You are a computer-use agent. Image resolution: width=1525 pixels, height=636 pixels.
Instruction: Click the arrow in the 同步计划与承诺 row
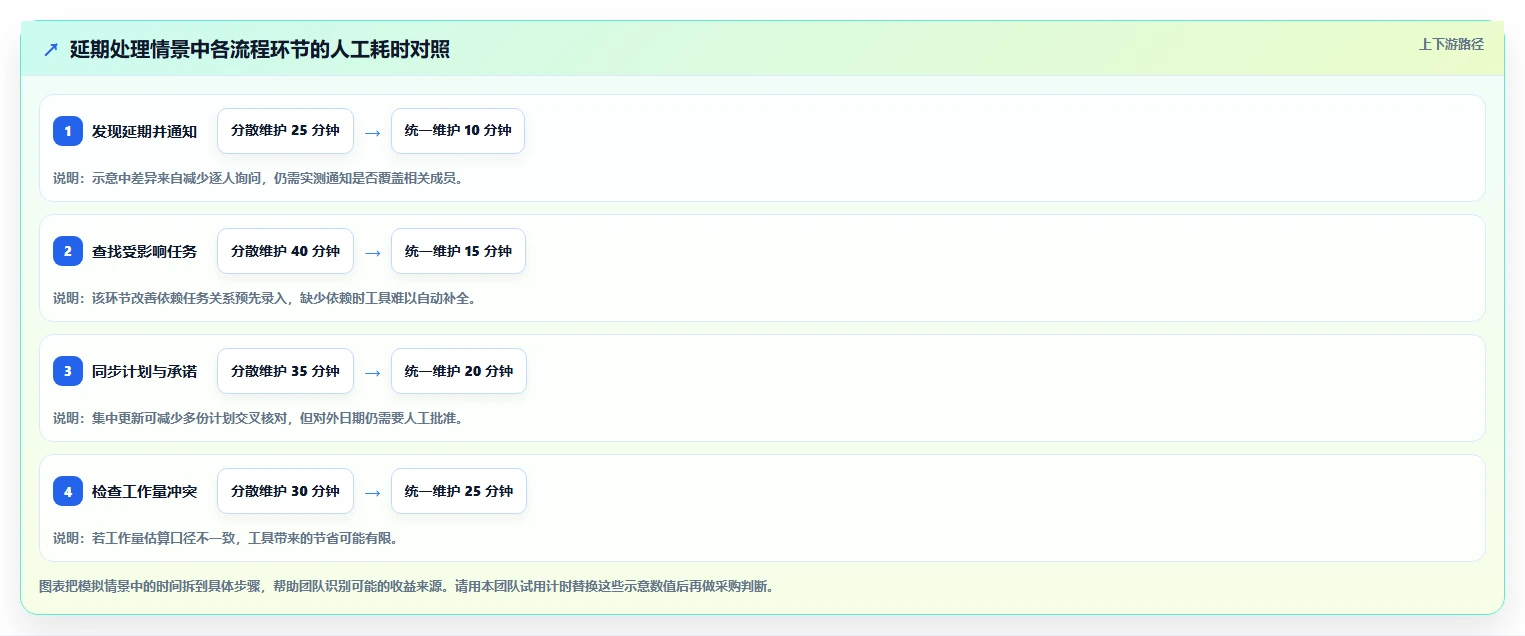click(x=372, y=372)
